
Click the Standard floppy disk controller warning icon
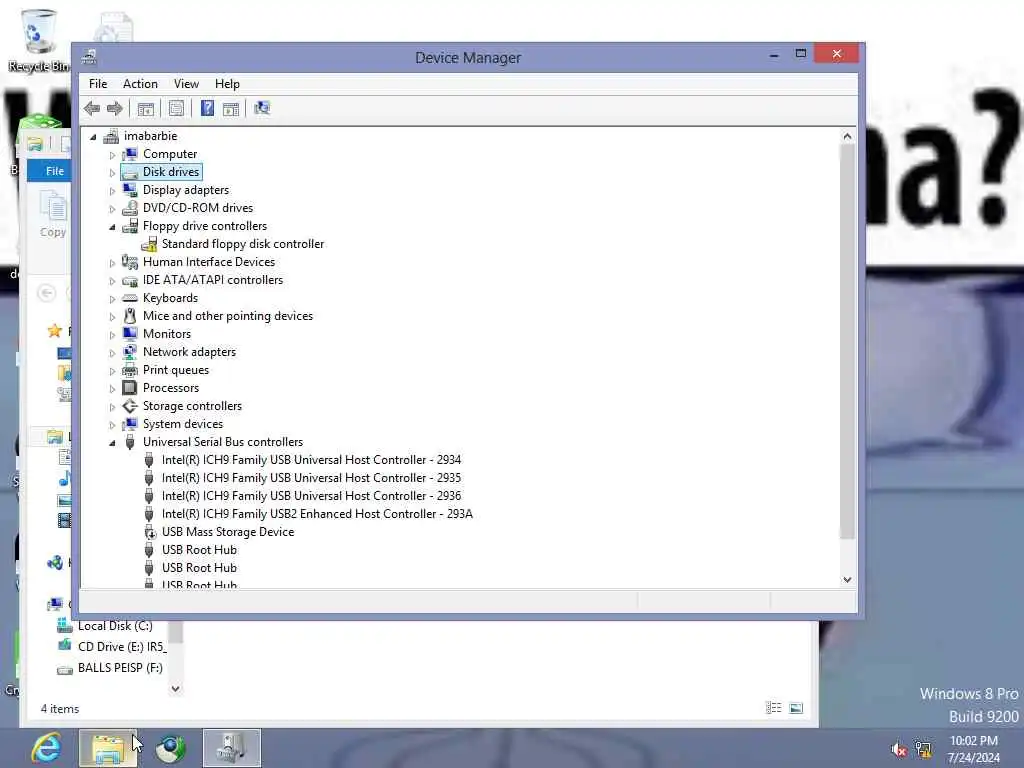coord(149,244)
